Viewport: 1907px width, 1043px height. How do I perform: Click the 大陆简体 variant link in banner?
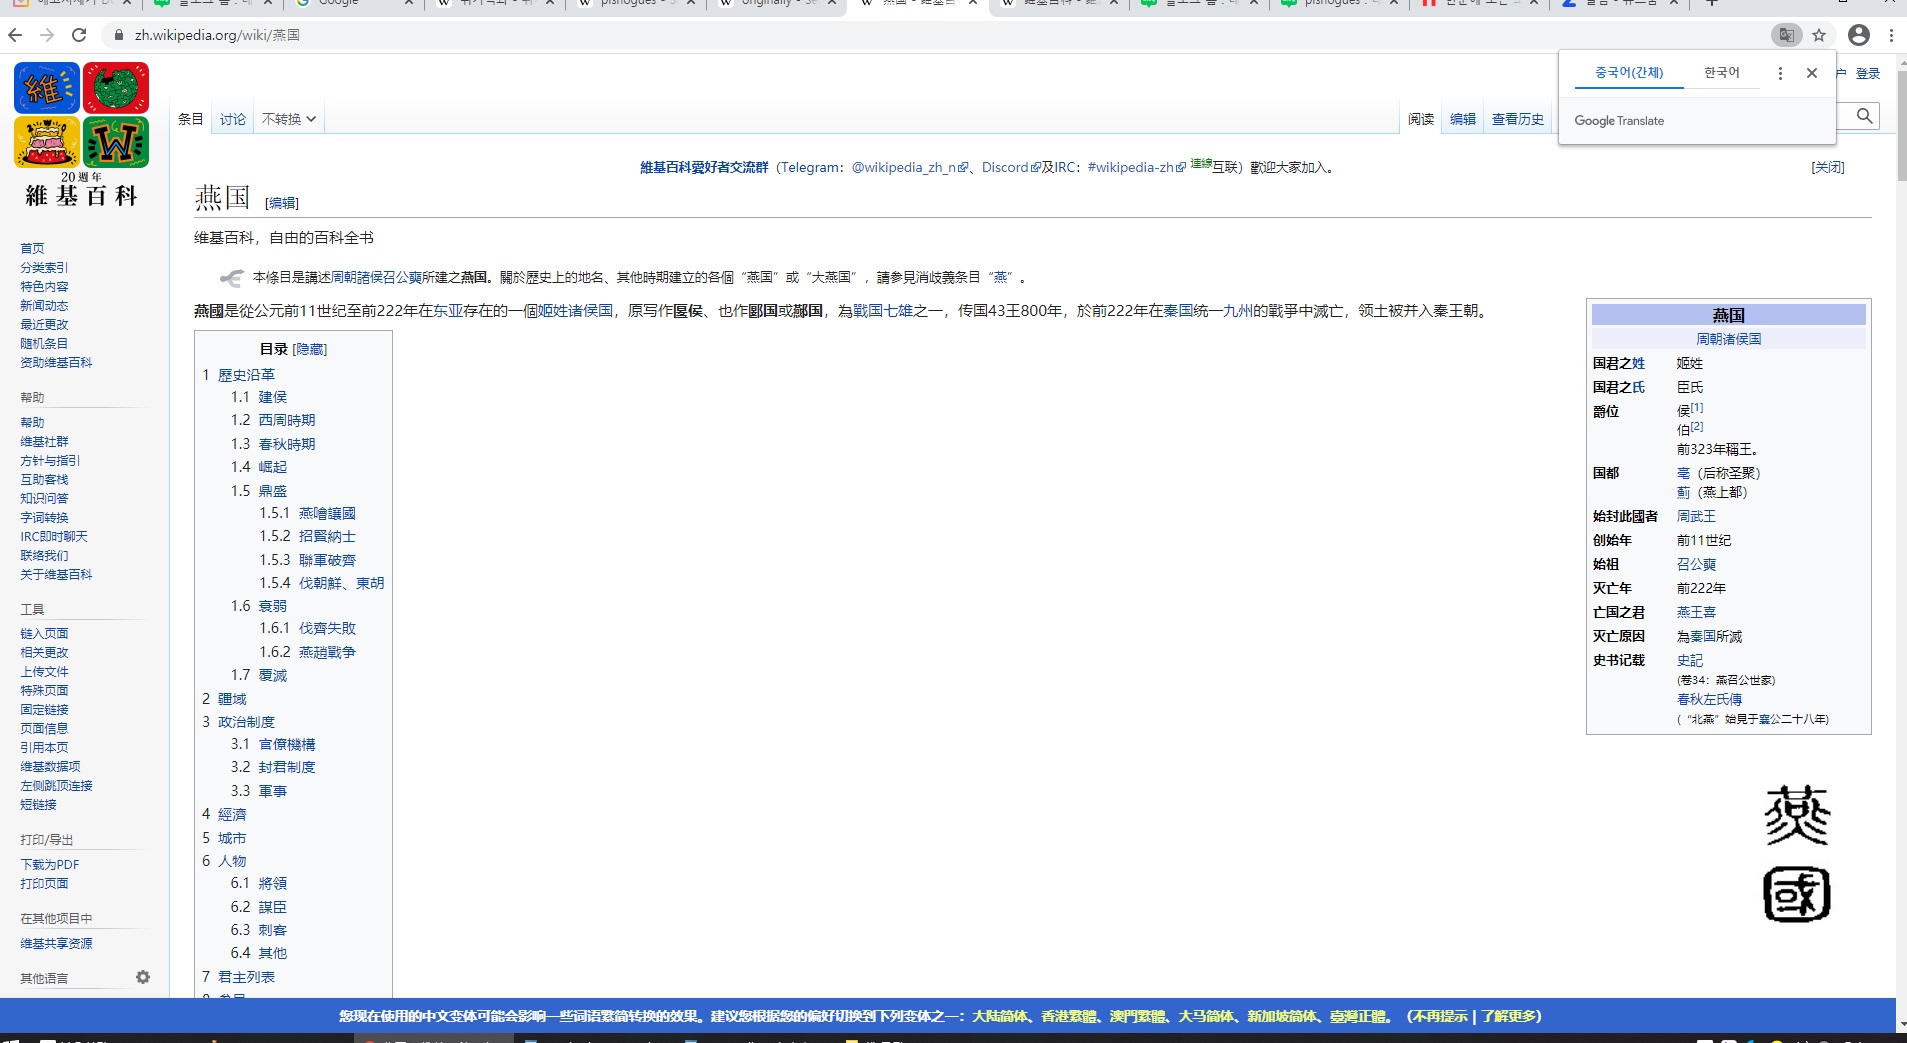(1000, 1016)
